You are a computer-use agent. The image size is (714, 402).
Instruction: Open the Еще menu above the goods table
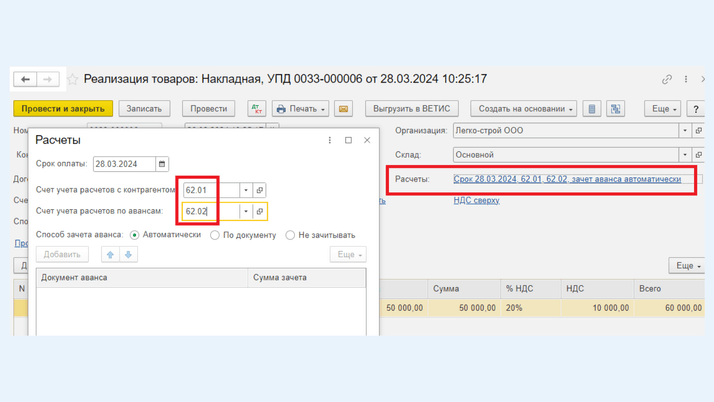[687, 265]
